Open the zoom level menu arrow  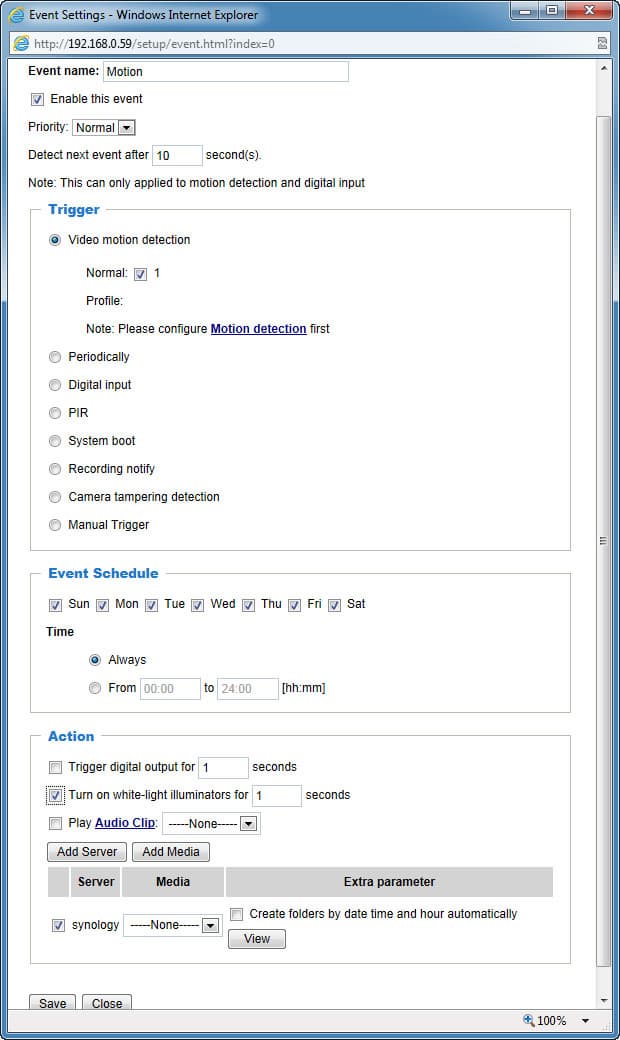coord(585,1021)
